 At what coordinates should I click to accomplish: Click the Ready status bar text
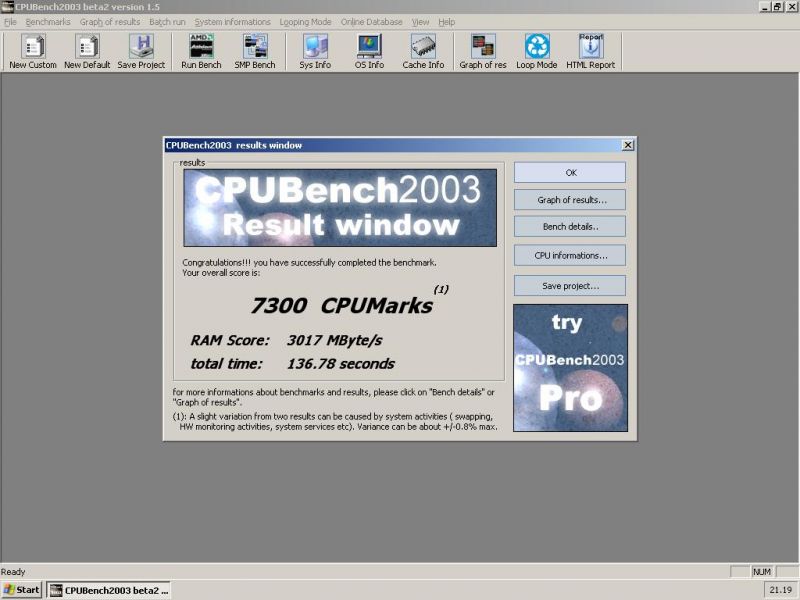pyautogui.click(x=13, y=572)
